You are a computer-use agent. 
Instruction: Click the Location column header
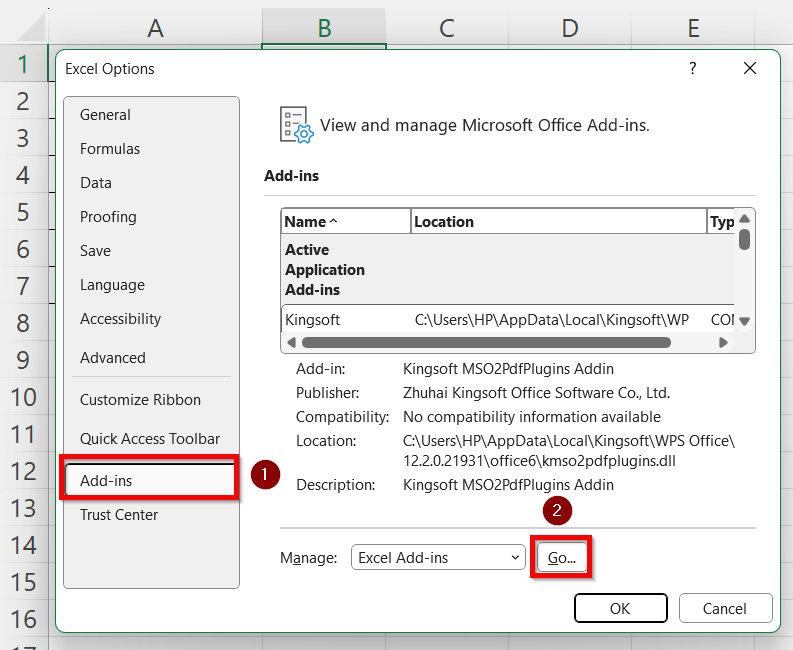[557, 222]
